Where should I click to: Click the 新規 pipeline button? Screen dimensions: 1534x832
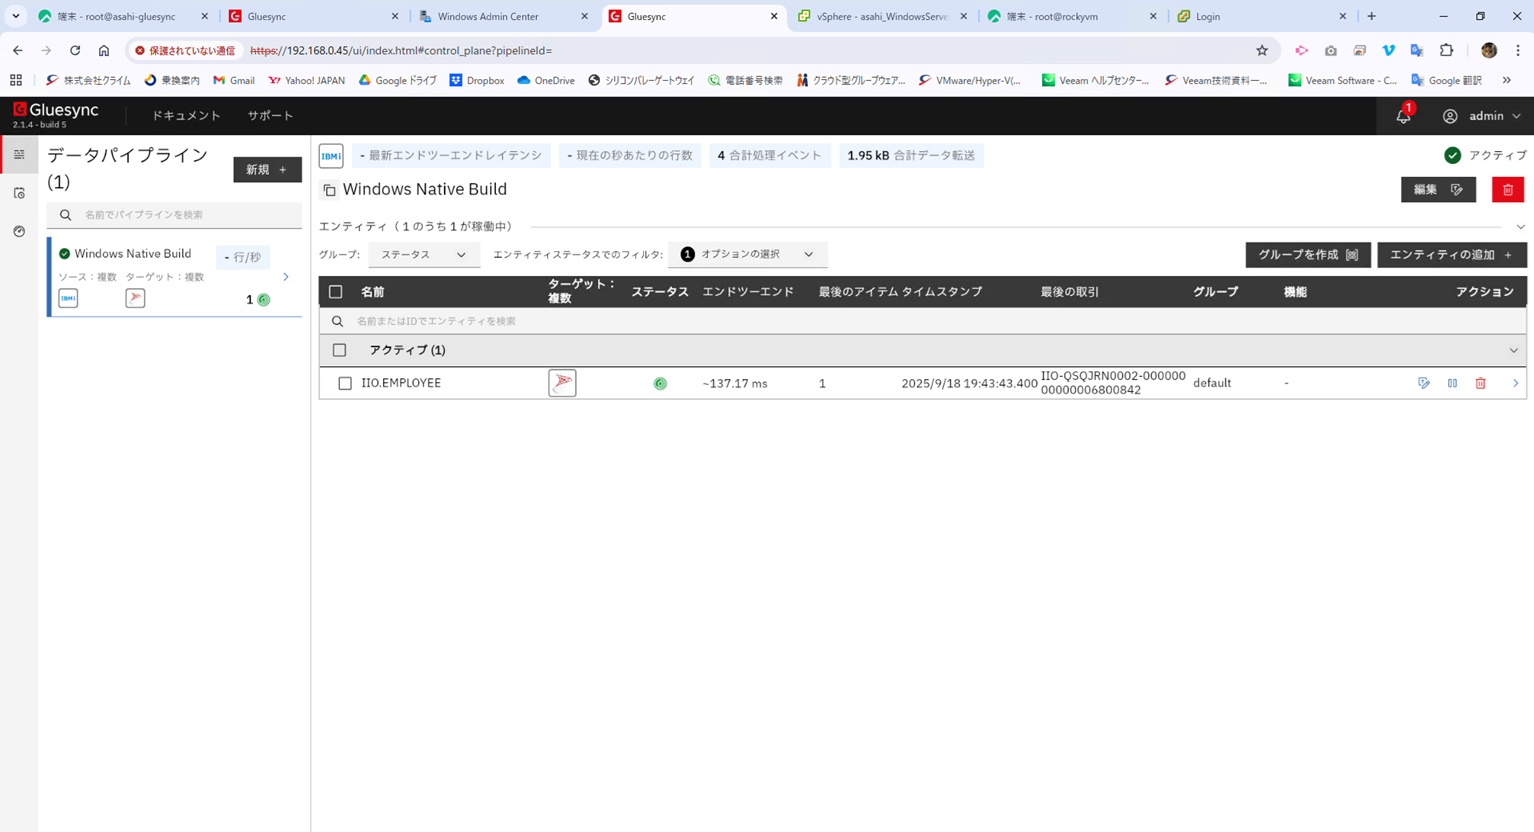pyautogui.click(x=267, y=170)
